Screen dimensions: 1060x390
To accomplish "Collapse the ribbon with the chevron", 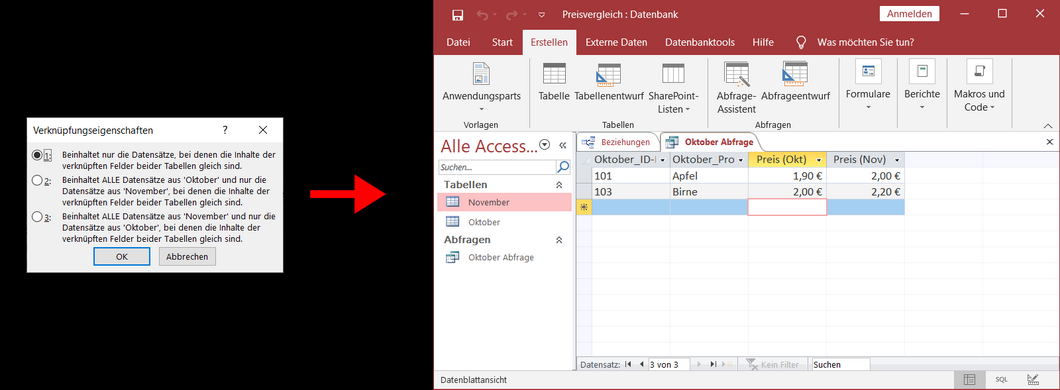I will click(x=1049, y=126).
